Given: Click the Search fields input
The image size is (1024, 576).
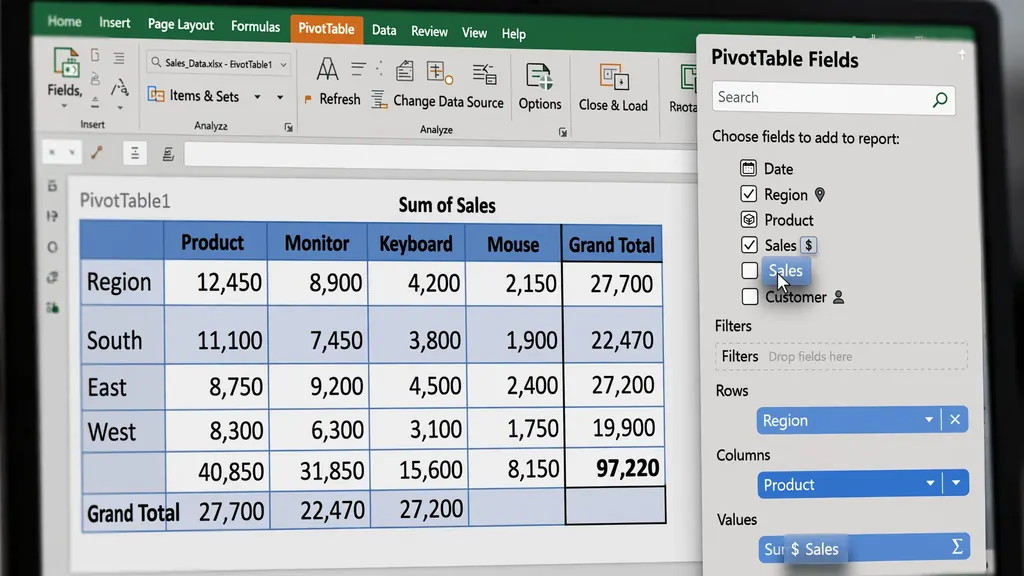Looking at the screenshot, I should [833, 99].
